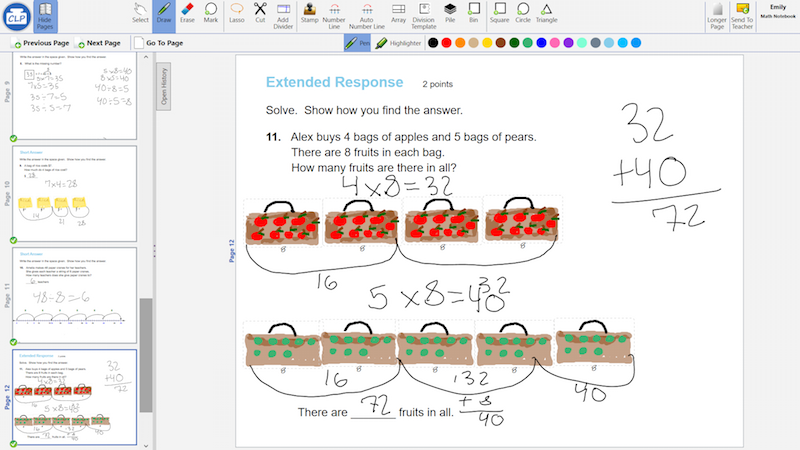Insert a Square shape
Viewport: 800px width, 450px height.
point(499,13)
